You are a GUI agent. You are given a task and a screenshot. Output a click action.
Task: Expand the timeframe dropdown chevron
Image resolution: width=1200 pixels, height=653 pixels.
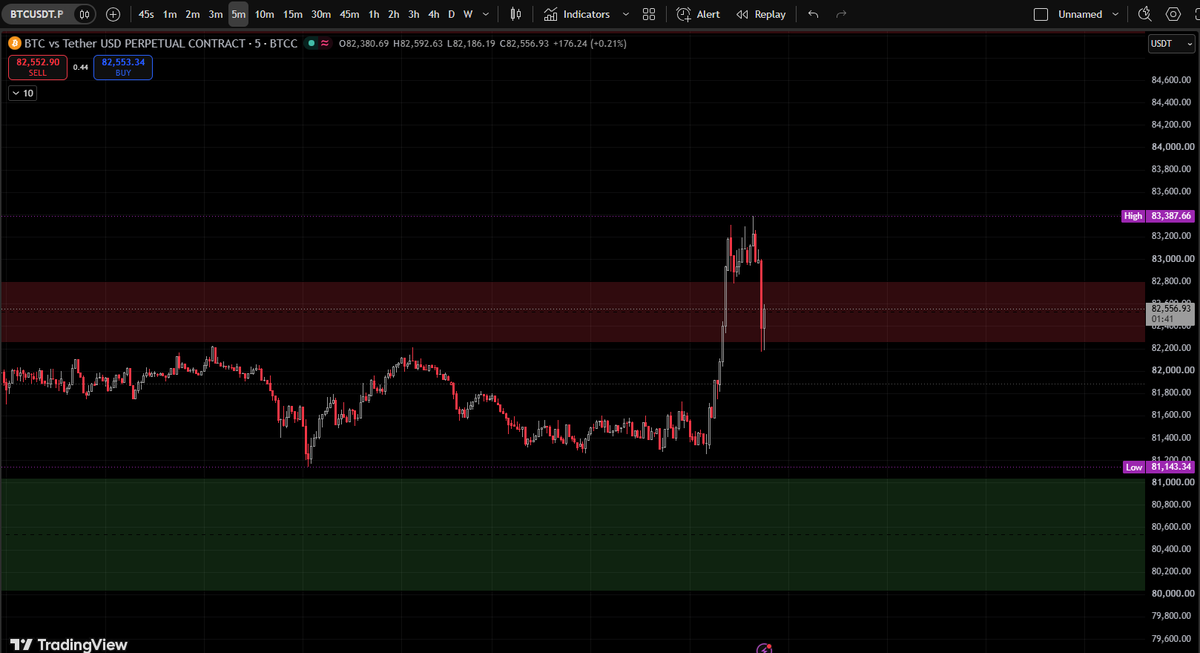(486, 14)
